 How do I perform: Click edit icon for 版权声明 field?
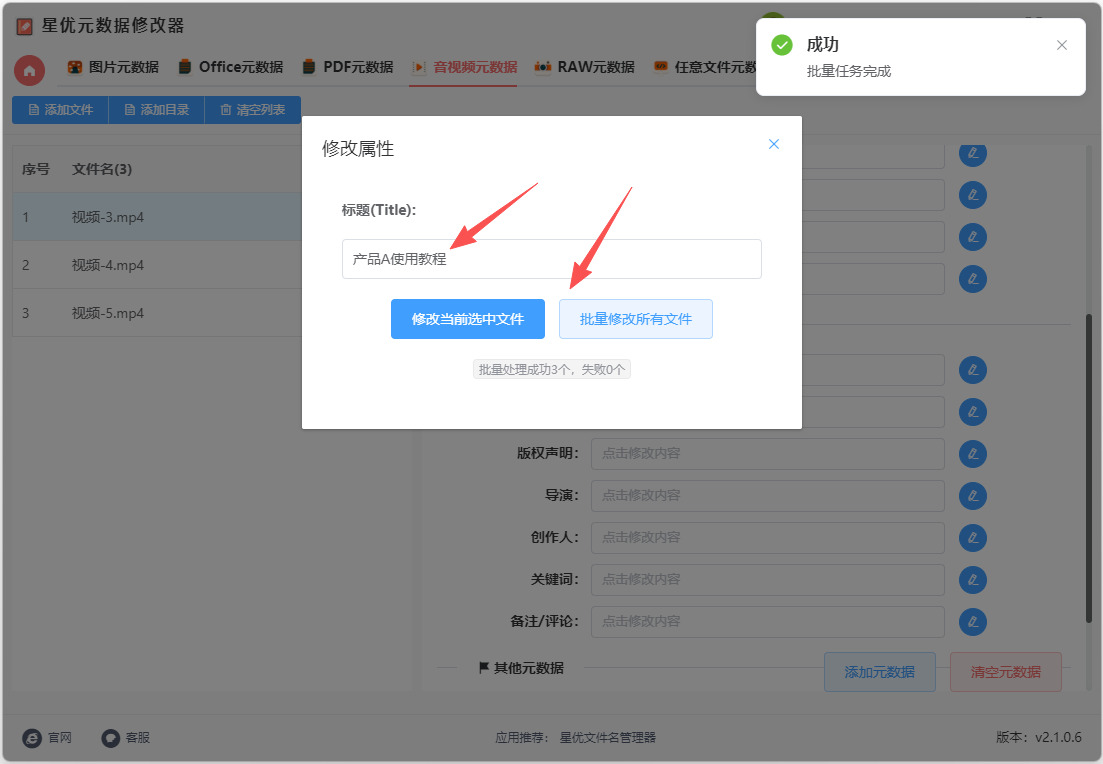coord(973,454)
